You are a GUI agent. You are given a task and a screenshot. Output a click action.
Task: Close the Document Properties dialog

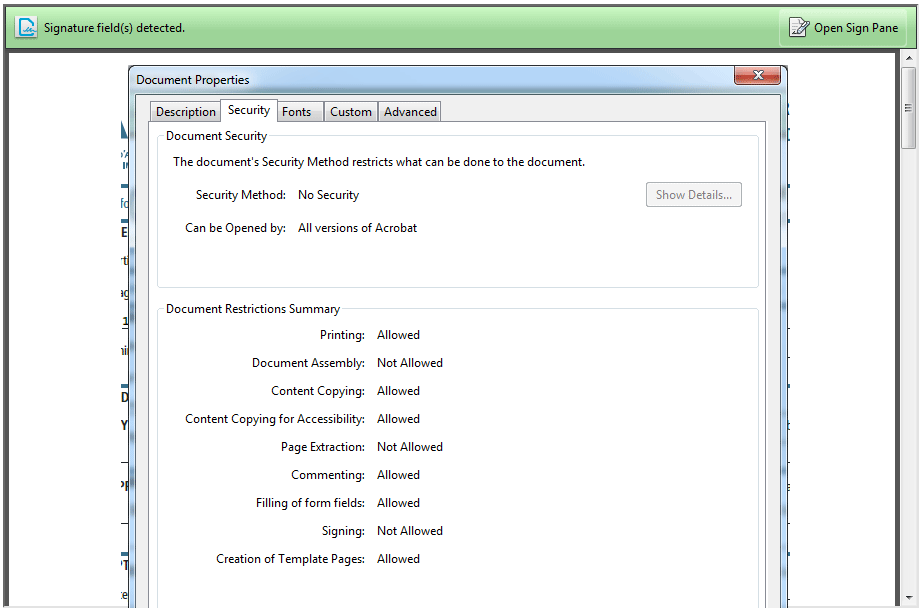[757, 74]
